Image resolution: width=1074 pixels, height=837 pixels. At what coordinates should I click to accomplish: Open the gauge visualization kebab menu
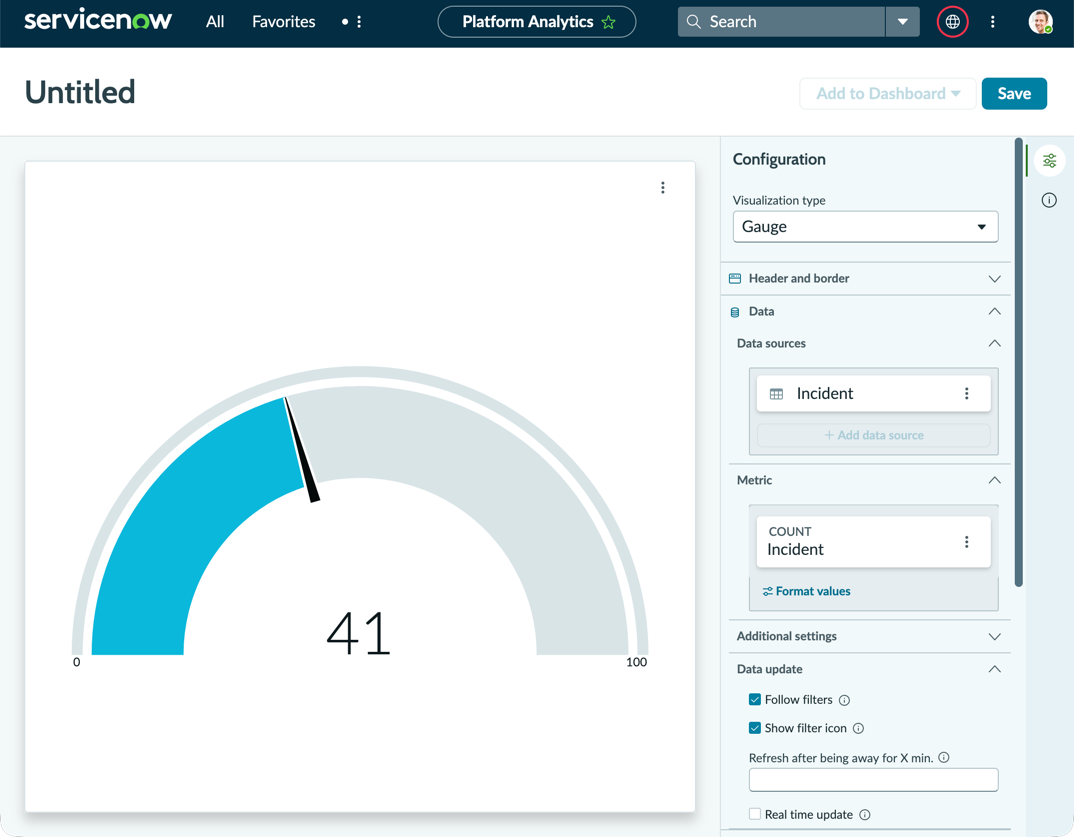click(662, 188)
